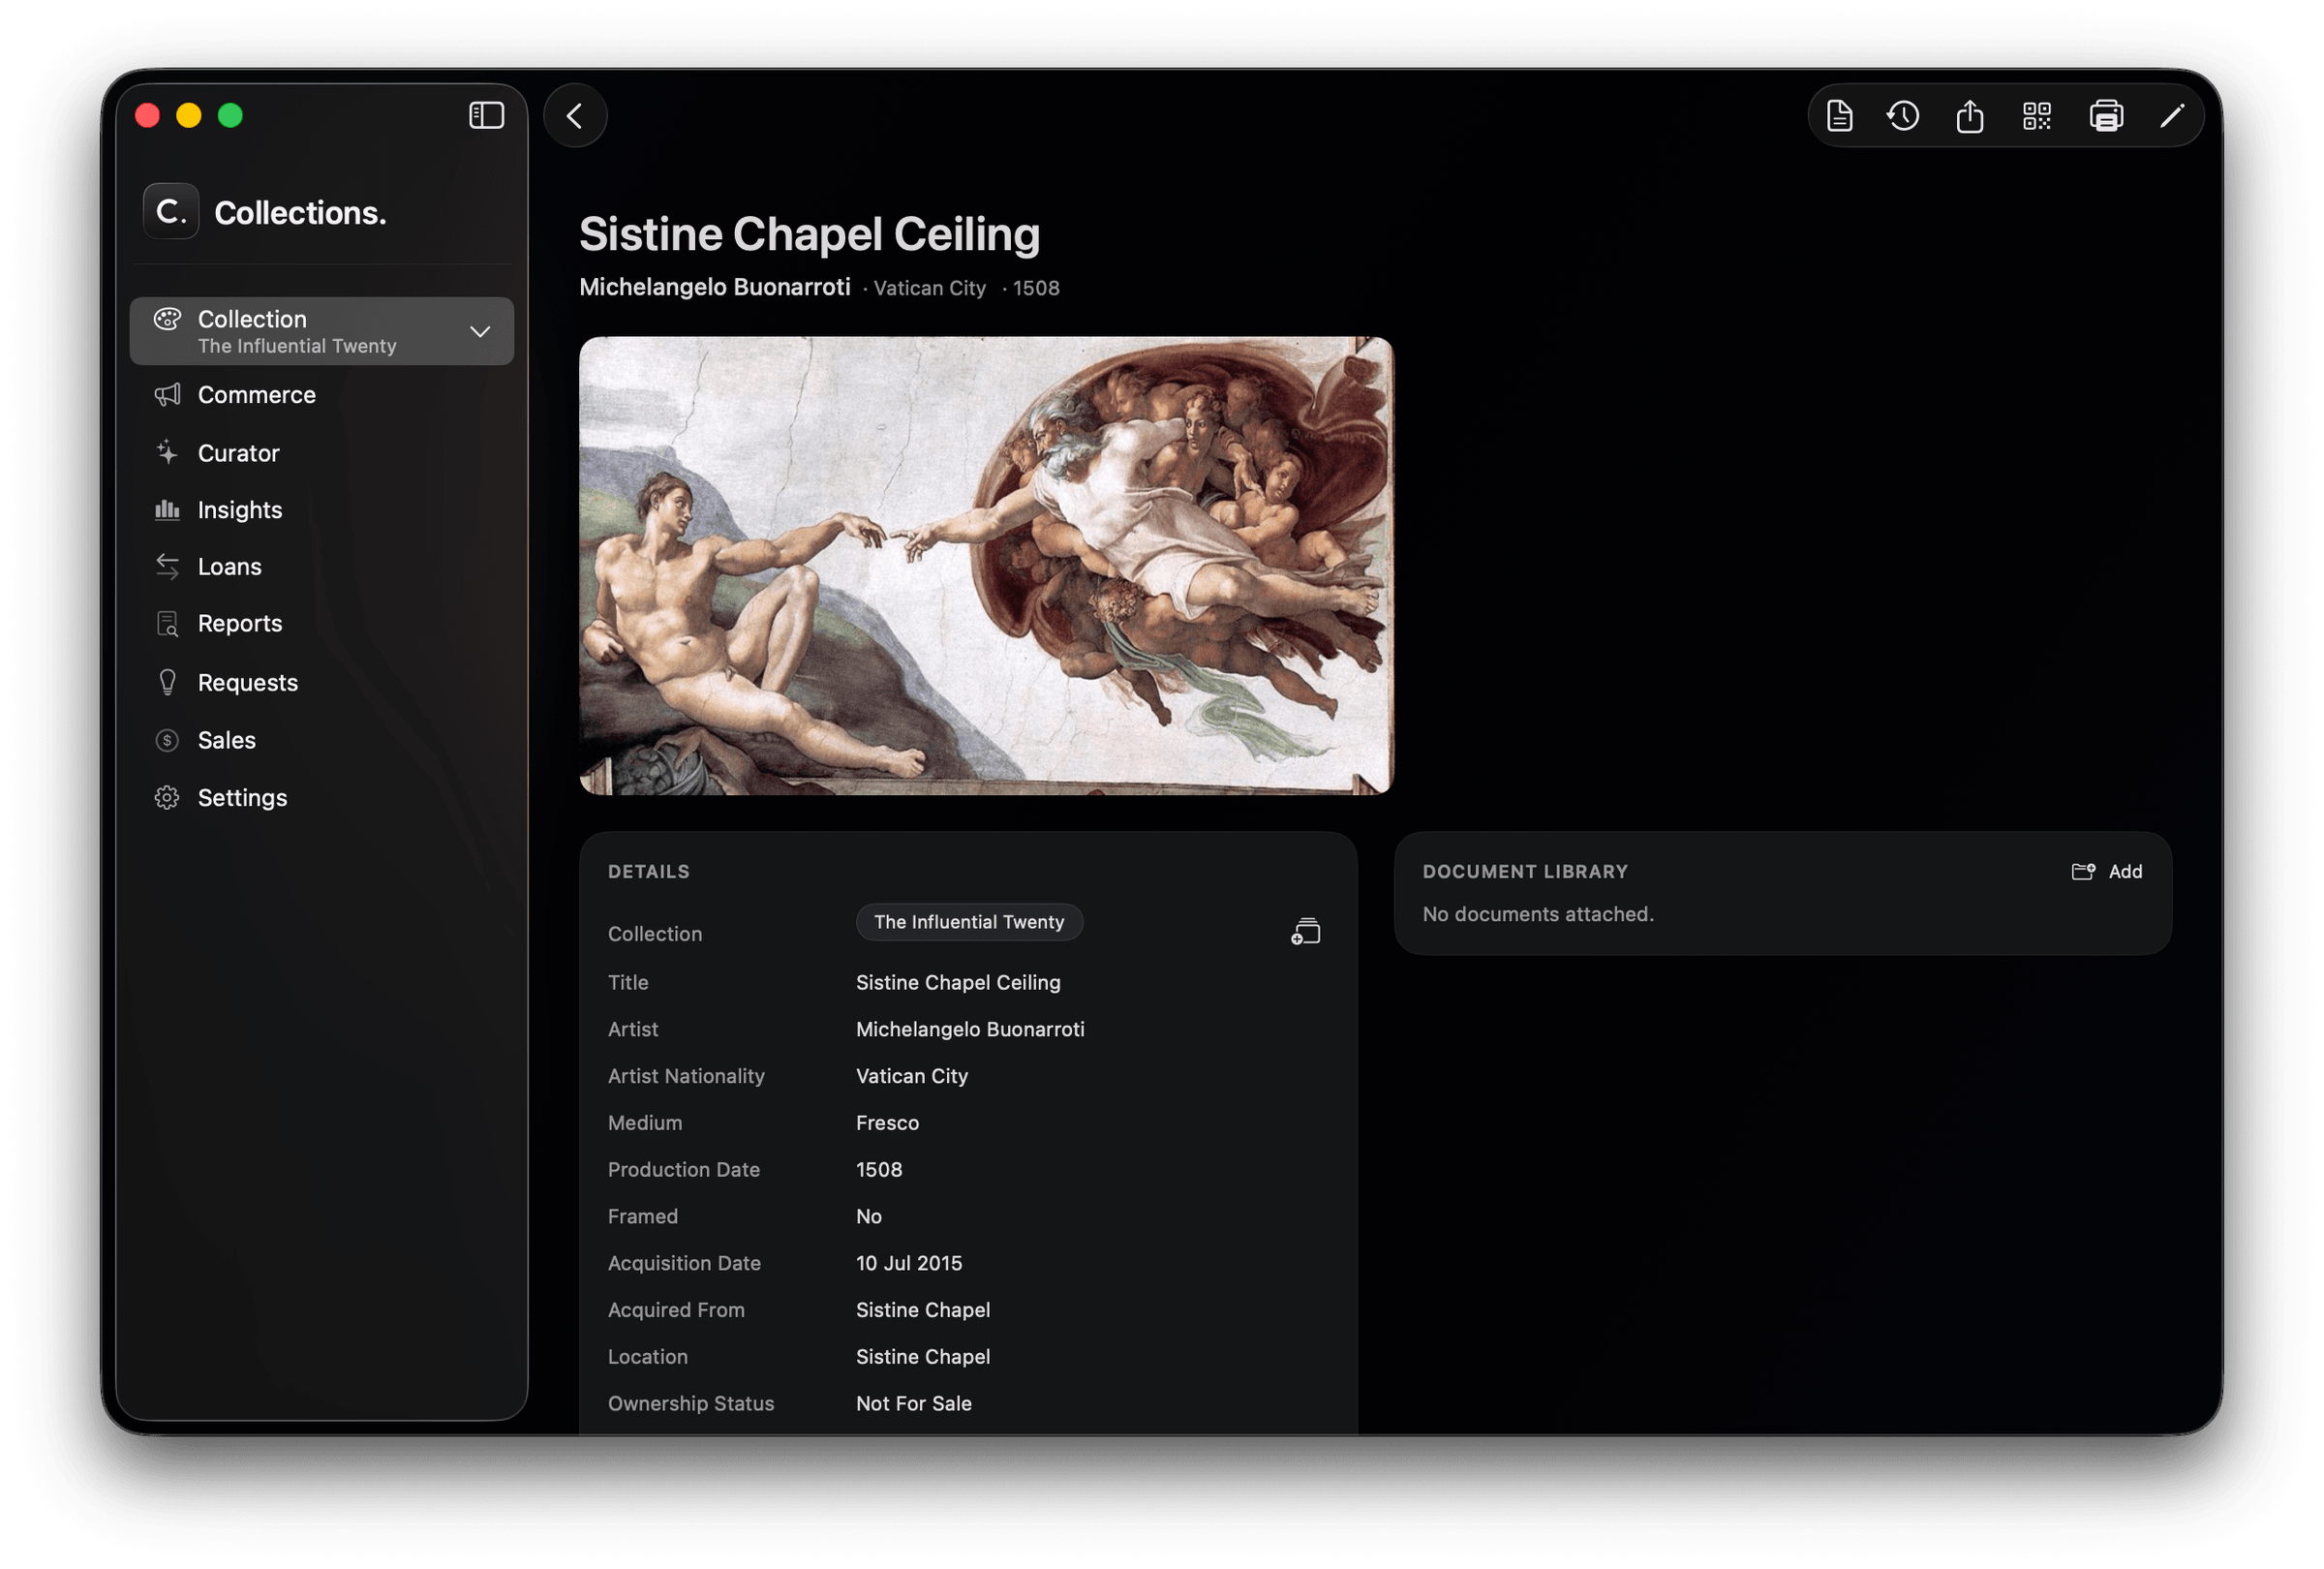
Task: Click the Collections app logo icon
Action: click(x=171, y=211)
